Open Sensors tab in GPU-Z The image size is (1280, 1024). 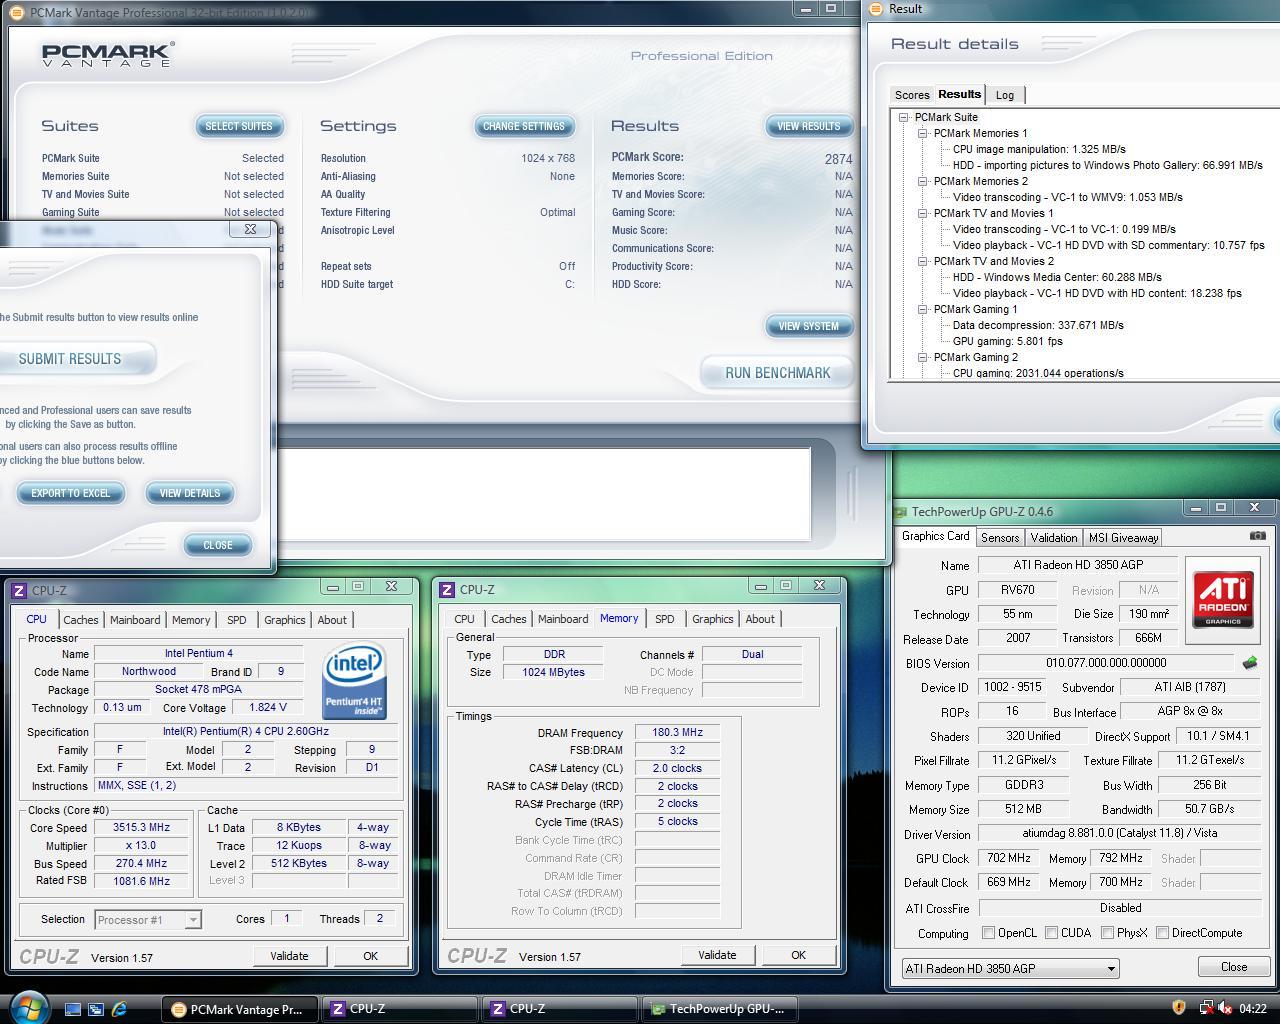[1000, 538]
